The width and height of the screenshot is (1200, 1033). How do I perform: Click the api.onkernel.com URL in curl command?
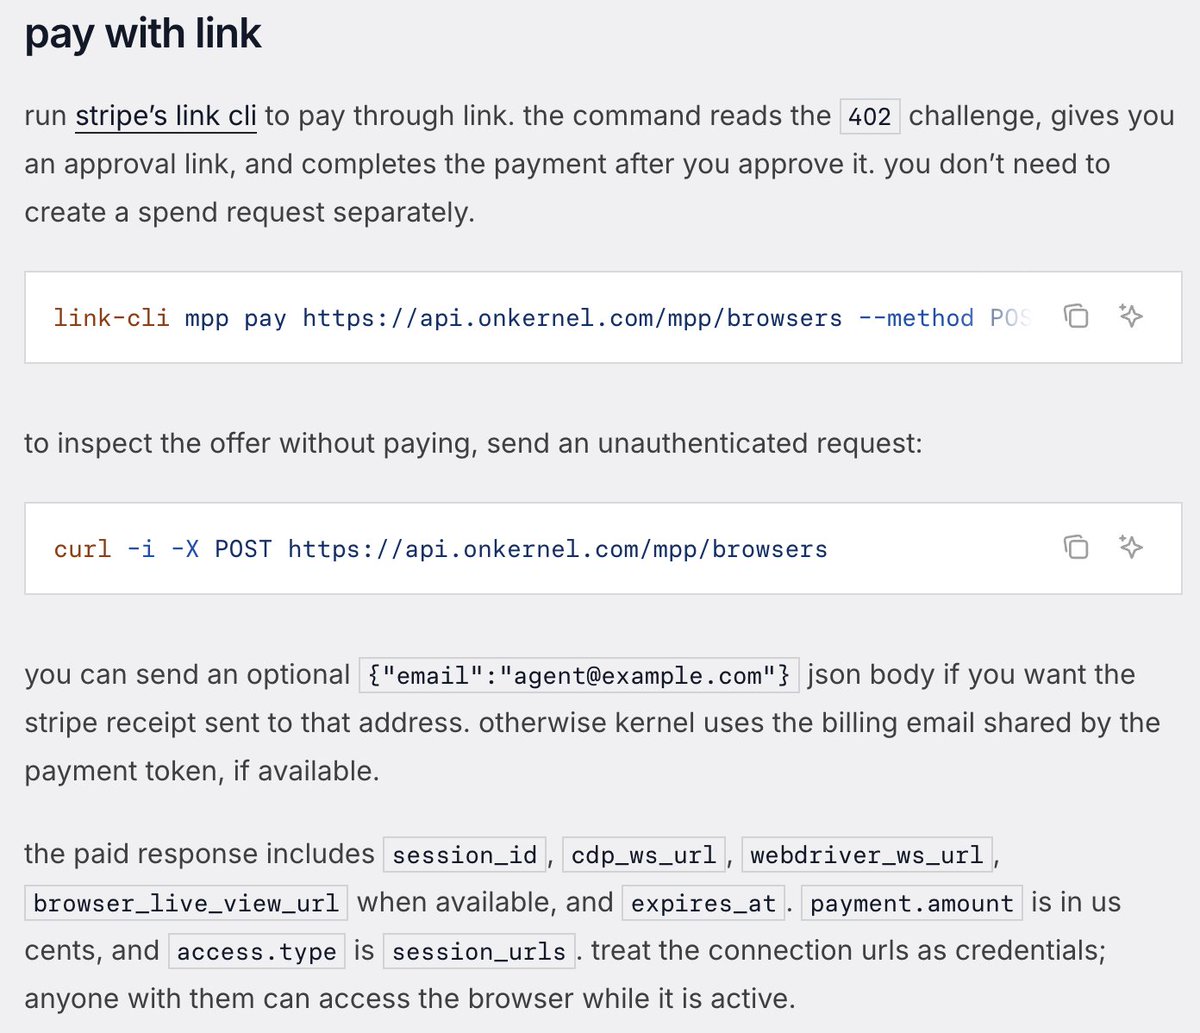tap(558, 549)
